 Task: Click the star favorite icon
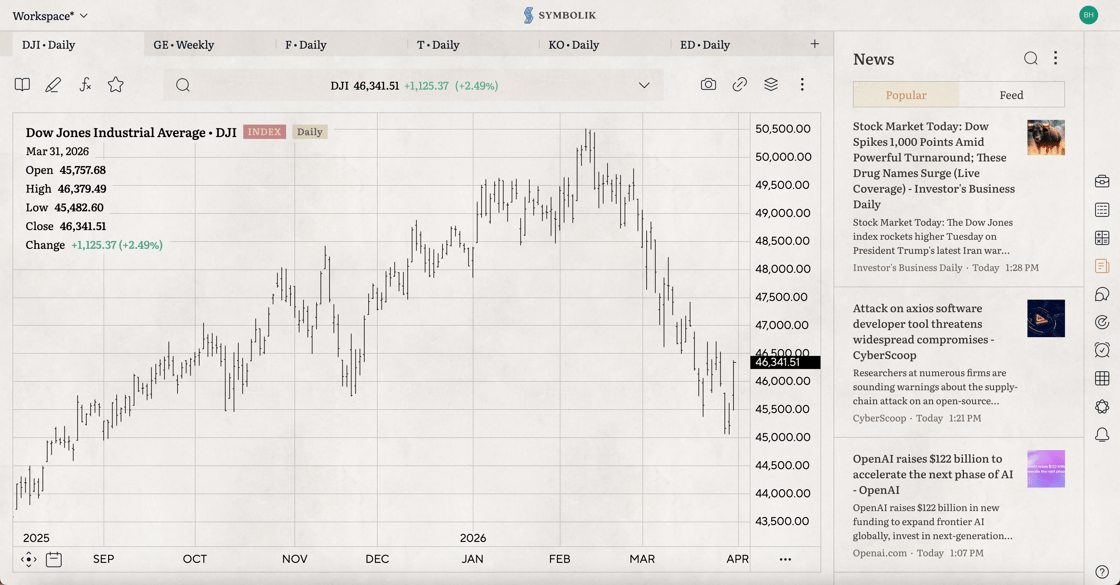click(116, 85)
